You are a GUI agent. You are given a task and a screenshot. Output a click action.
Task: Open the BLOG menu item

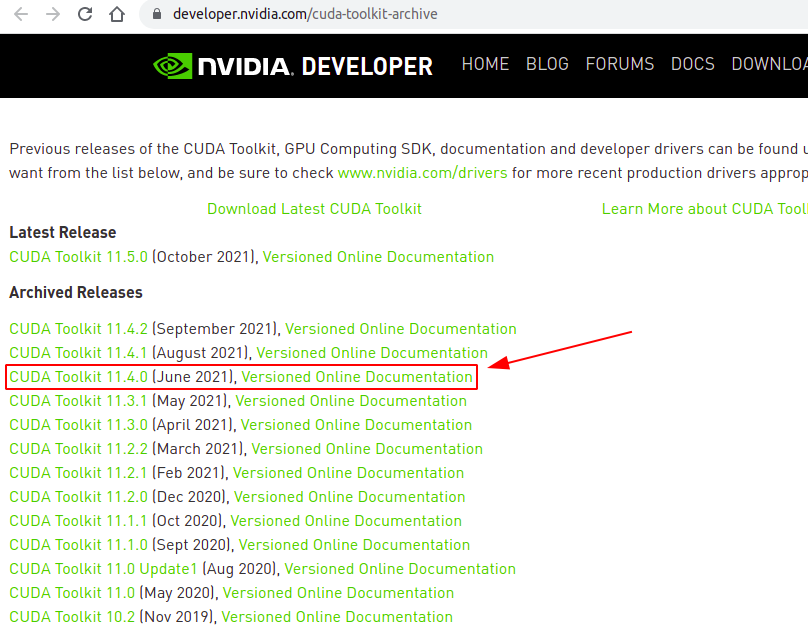[x=547, y=64]
